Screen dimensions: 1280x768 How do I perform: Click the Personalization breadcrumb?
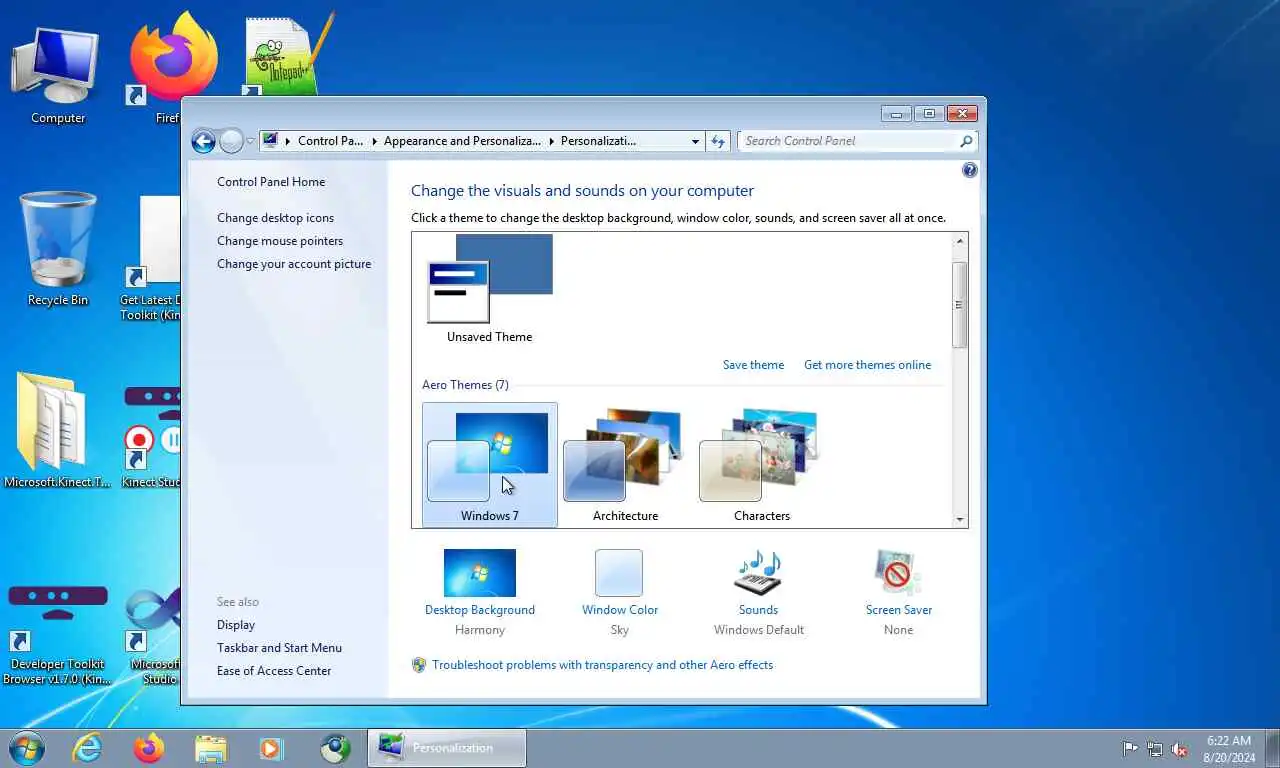click(598, 141)
